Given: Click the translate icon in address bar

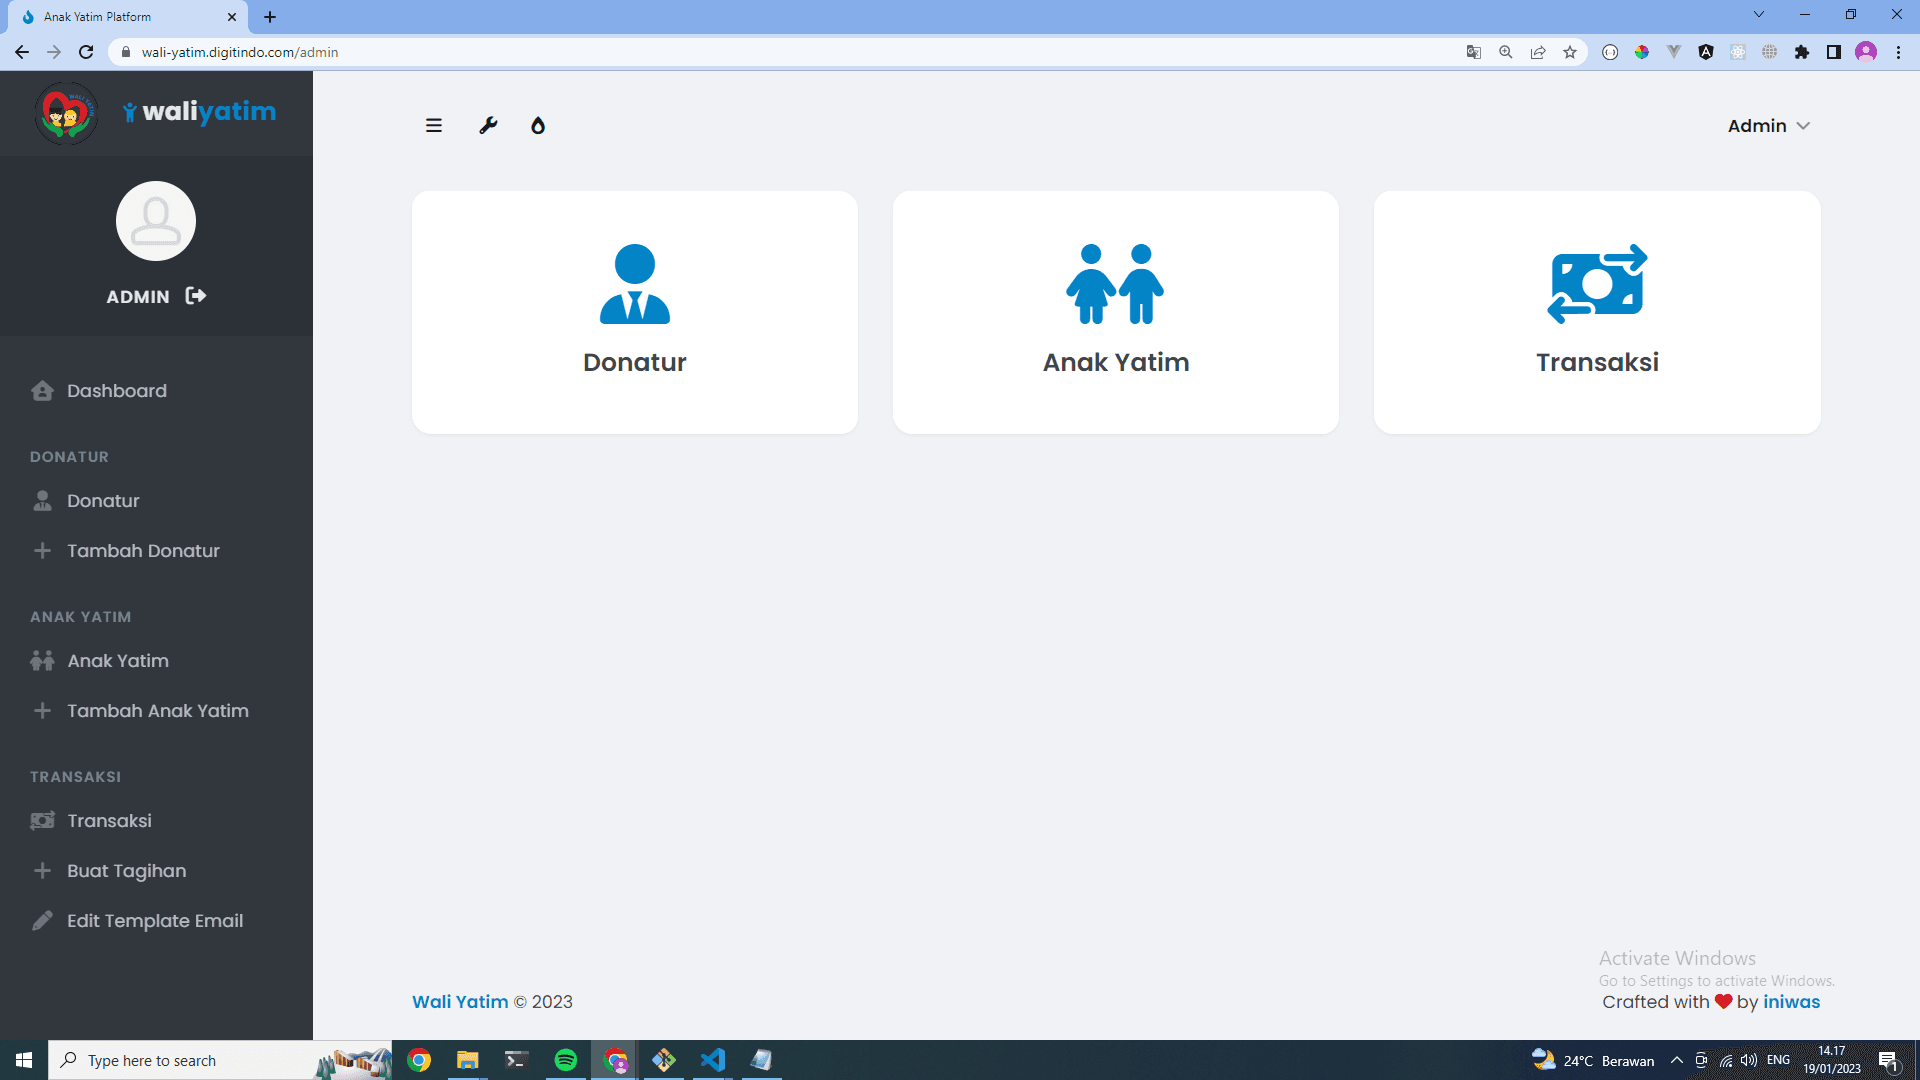Looking at the screenshot, I should pos(1474,52).
